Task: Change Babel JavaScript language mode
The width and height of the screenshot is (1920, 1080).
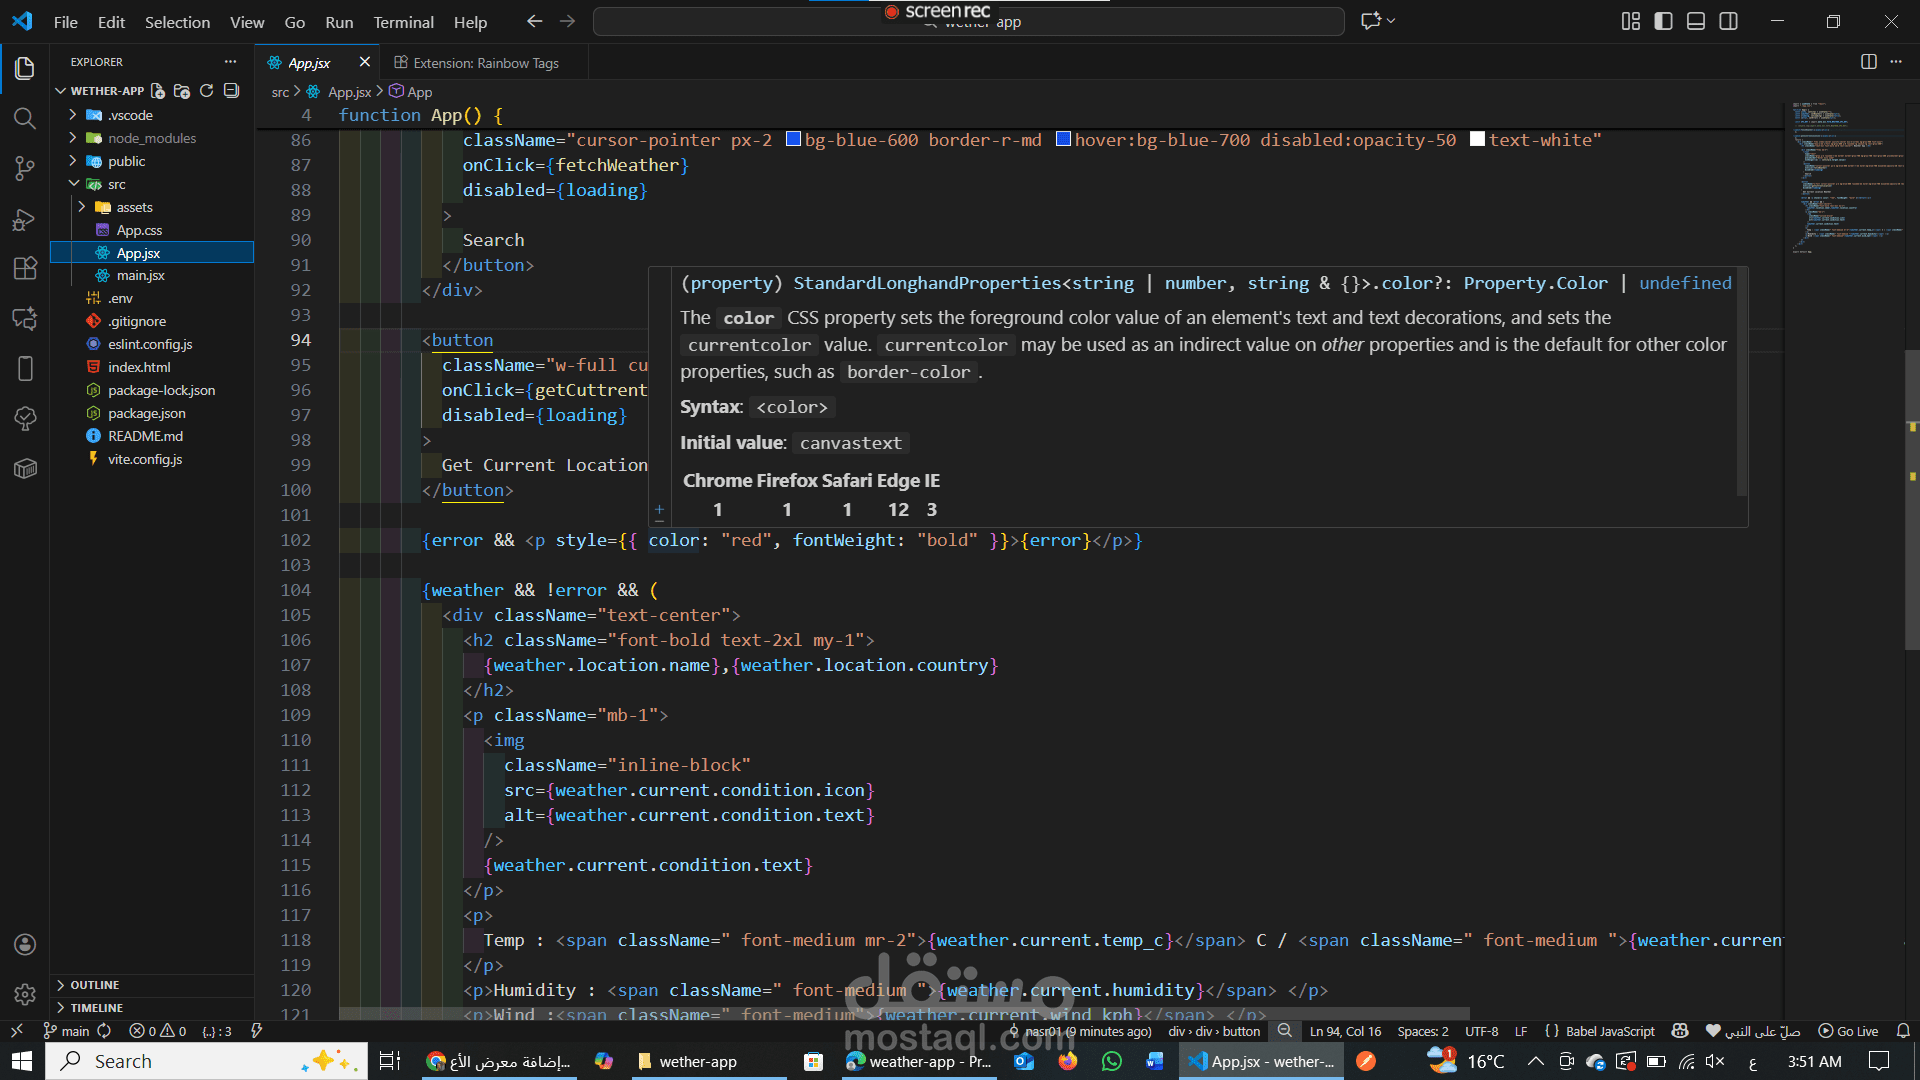Action: pos(1609,1031)
